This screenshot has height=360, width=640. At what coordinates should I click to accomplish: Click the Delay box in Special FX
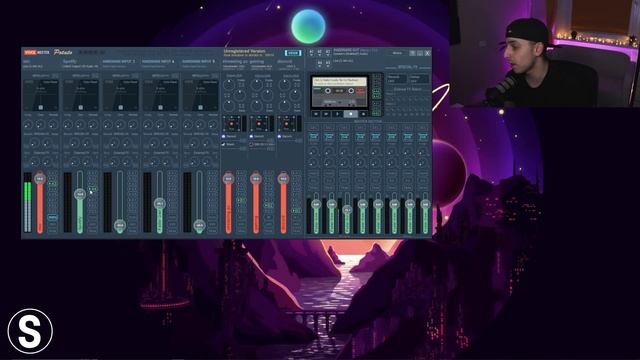pyautogui.click(x=418, y=79)
